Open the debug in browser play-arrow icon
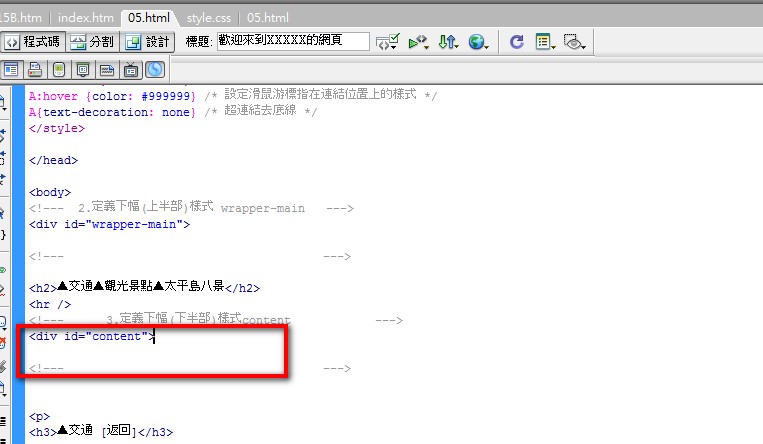Image resolution: width=763 pixels, height=444 pixels. (419, 42)
